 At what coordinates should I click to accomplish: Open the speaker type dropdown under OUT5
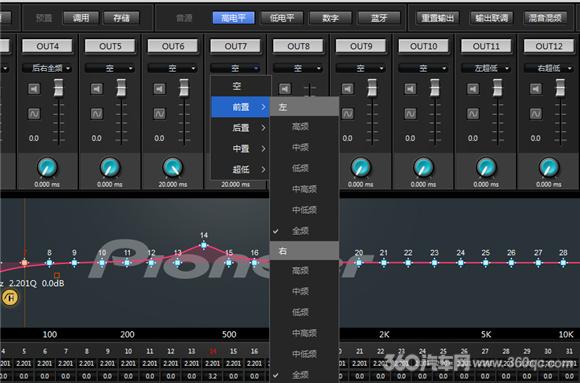tap(110, 68)
